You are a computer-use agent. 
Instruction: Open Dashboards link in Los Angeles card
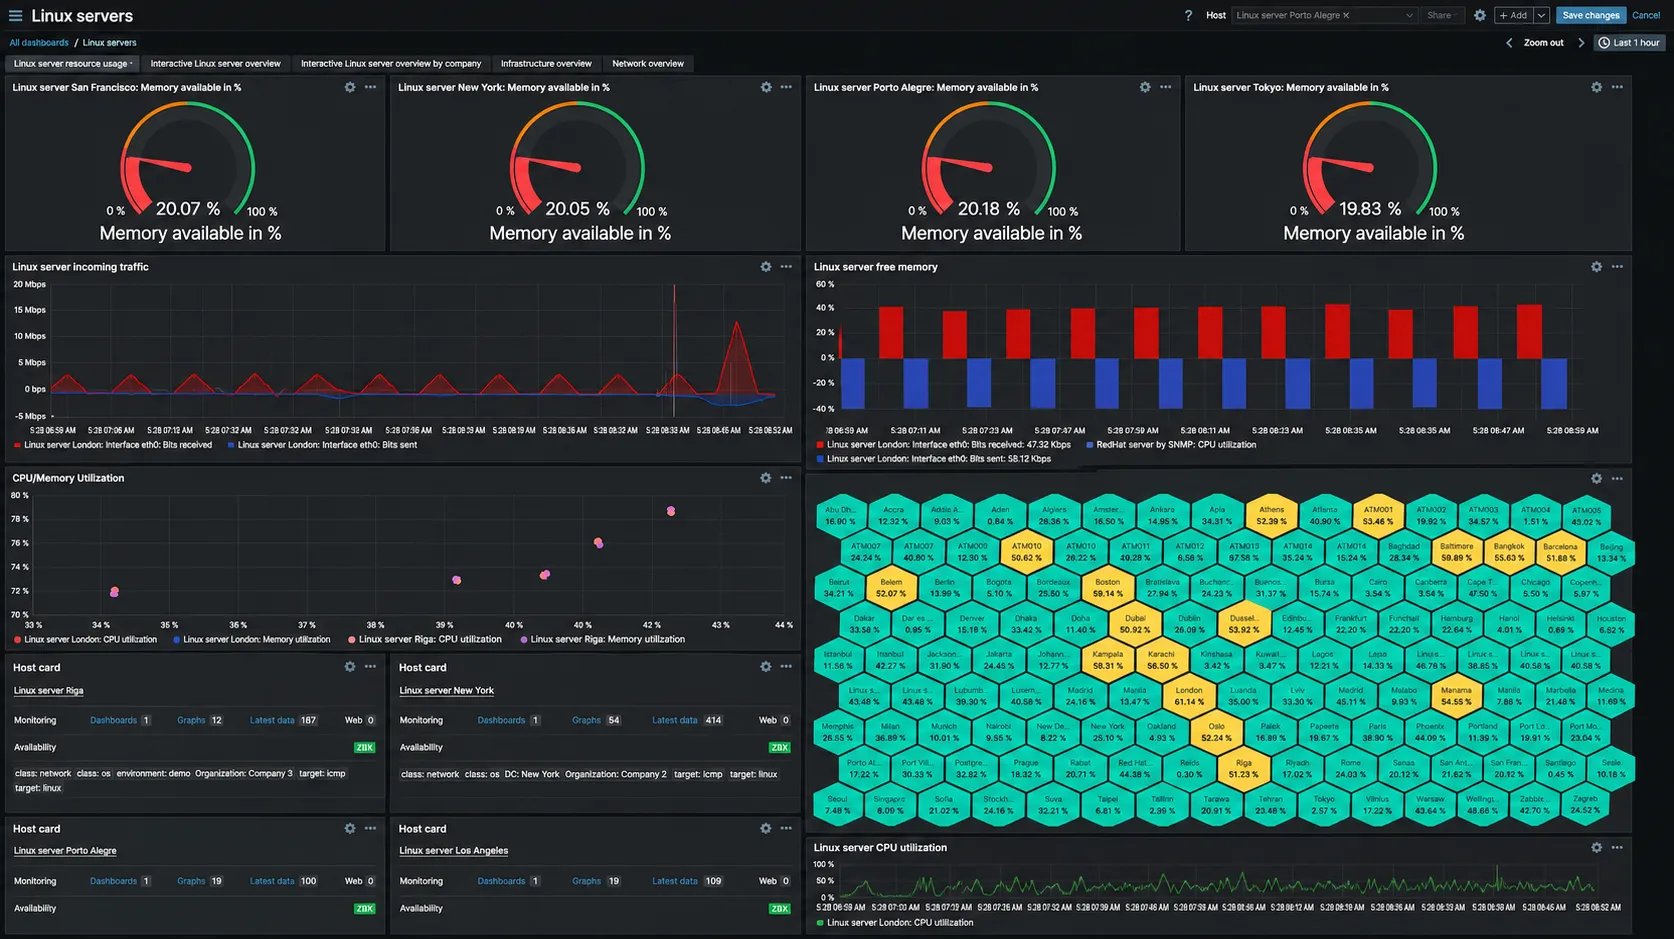tap(501, 881)
